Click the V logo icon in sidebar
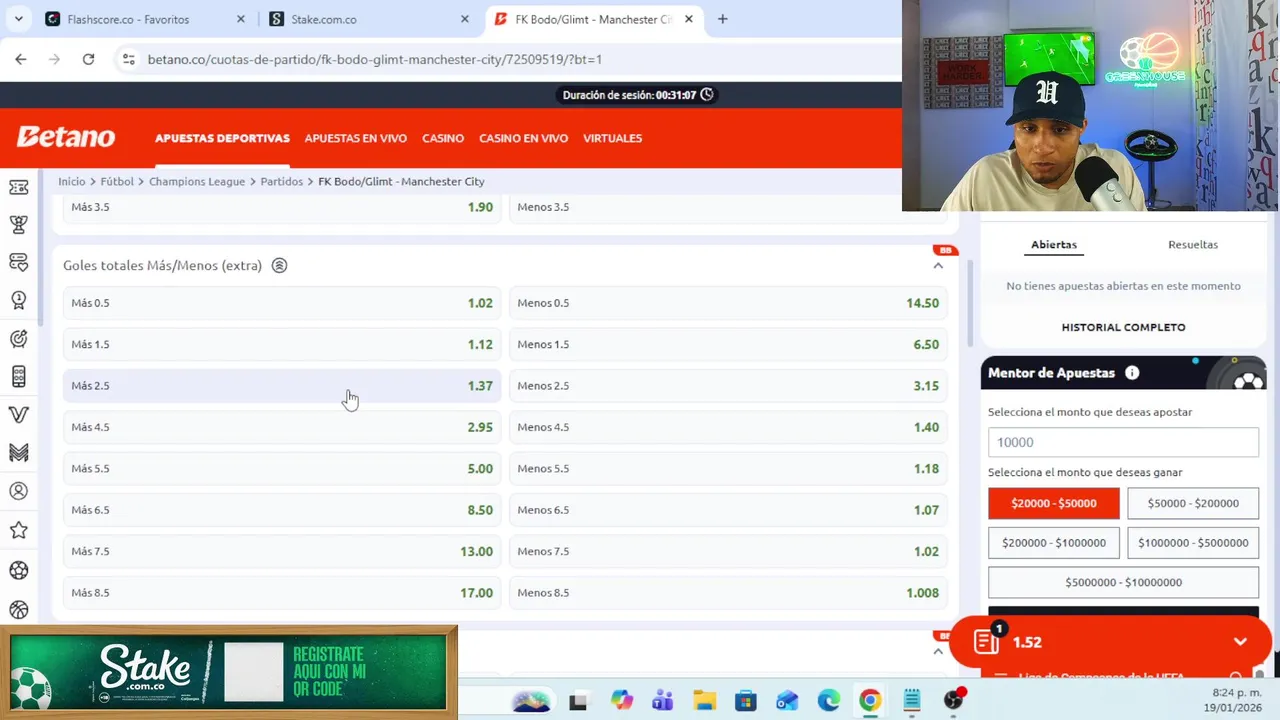This screenshot has width=1280, height=720. point(18,414)
